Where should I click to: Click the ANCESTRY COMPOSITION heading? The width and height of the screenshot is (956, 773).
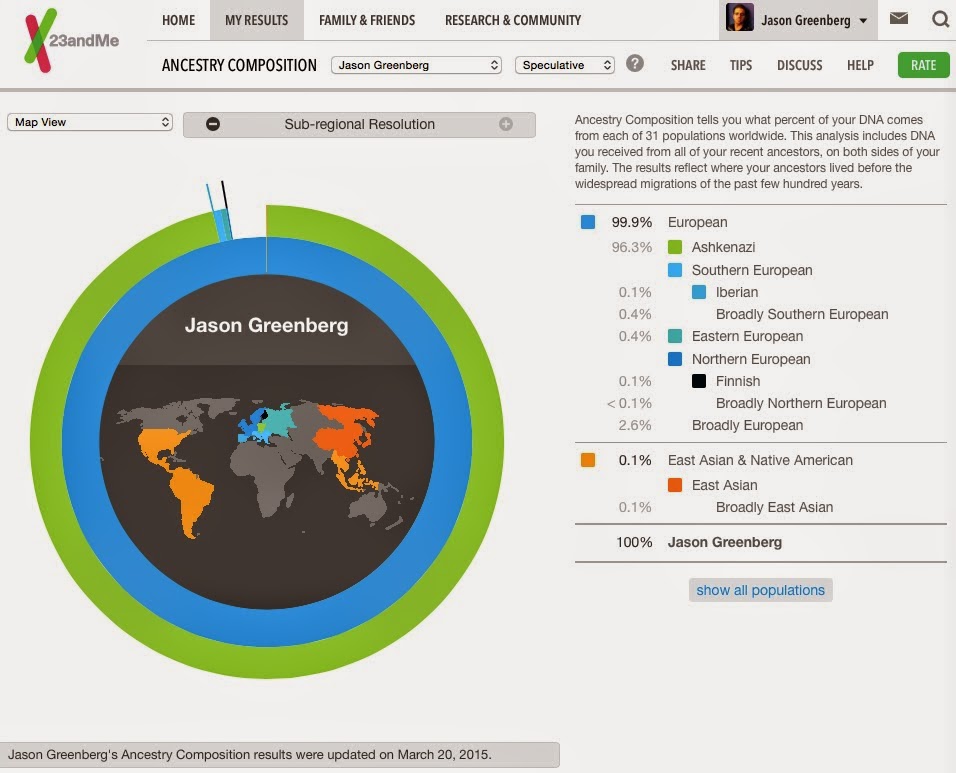click(239, 65)
